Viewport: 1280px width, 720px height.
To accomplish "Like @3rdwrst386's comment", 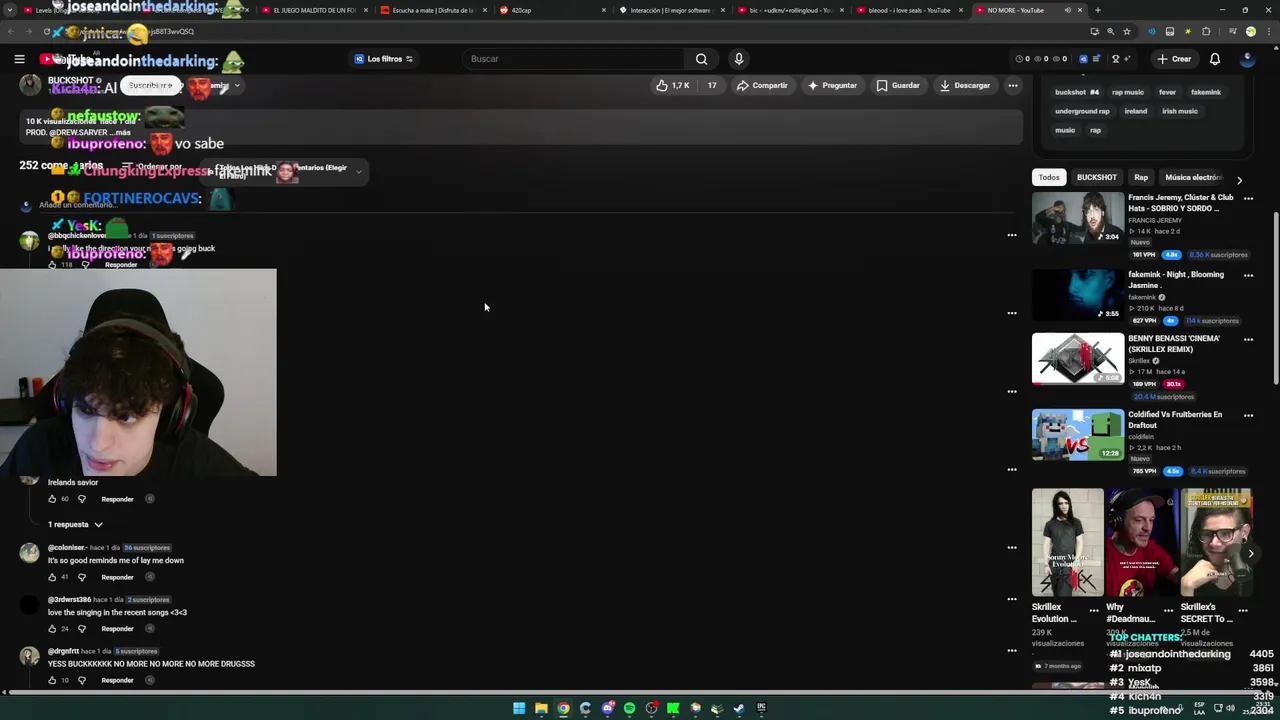I will (52, 629).
